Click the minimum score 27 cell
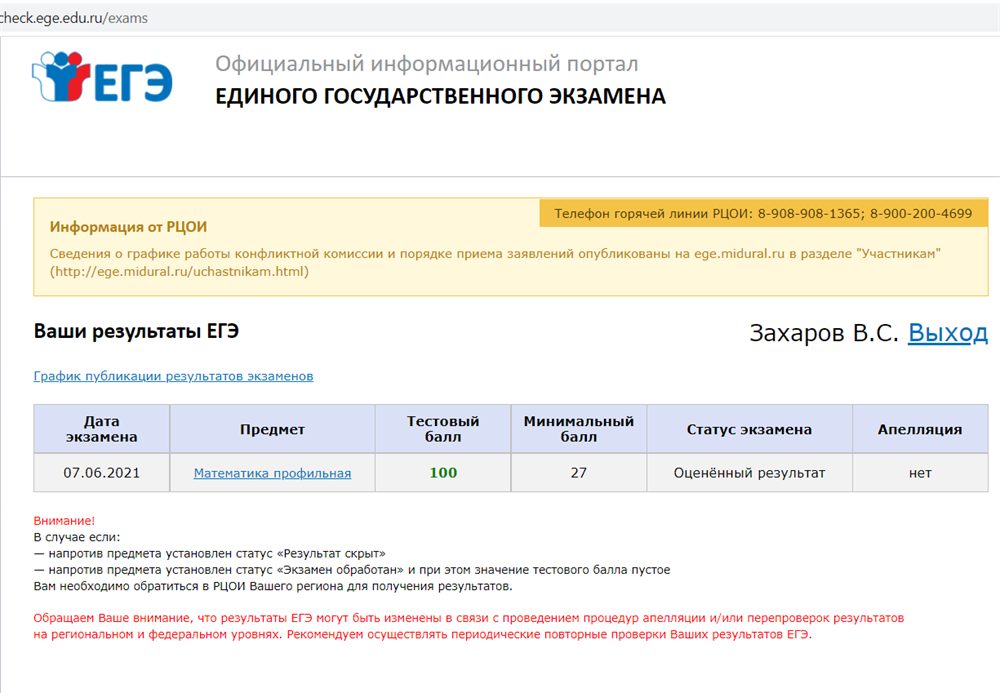 (579, 473)
